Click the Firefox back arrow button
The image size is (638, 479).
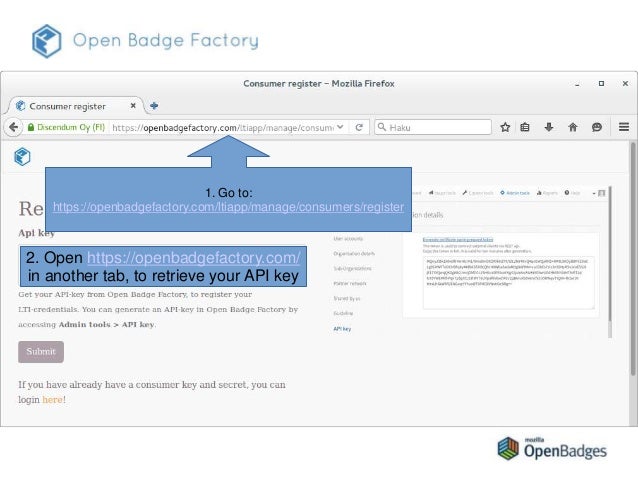tap(13, 127)
